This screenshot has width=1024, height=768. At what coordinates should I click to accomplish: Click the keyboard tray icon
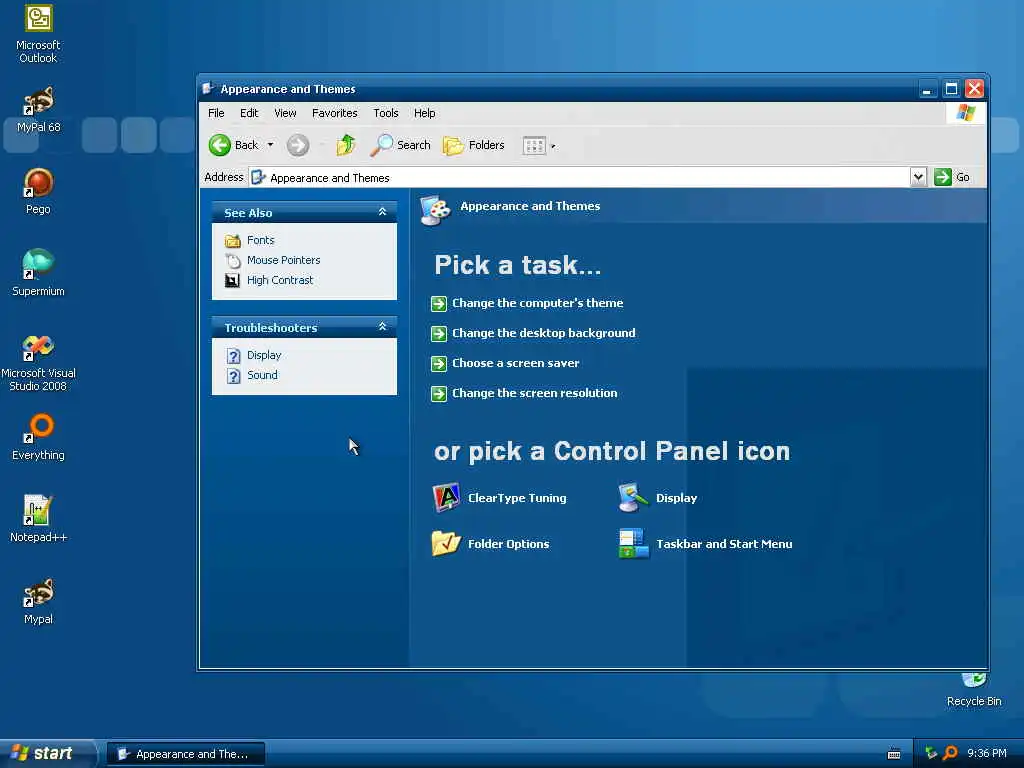(x=894, y=754)
